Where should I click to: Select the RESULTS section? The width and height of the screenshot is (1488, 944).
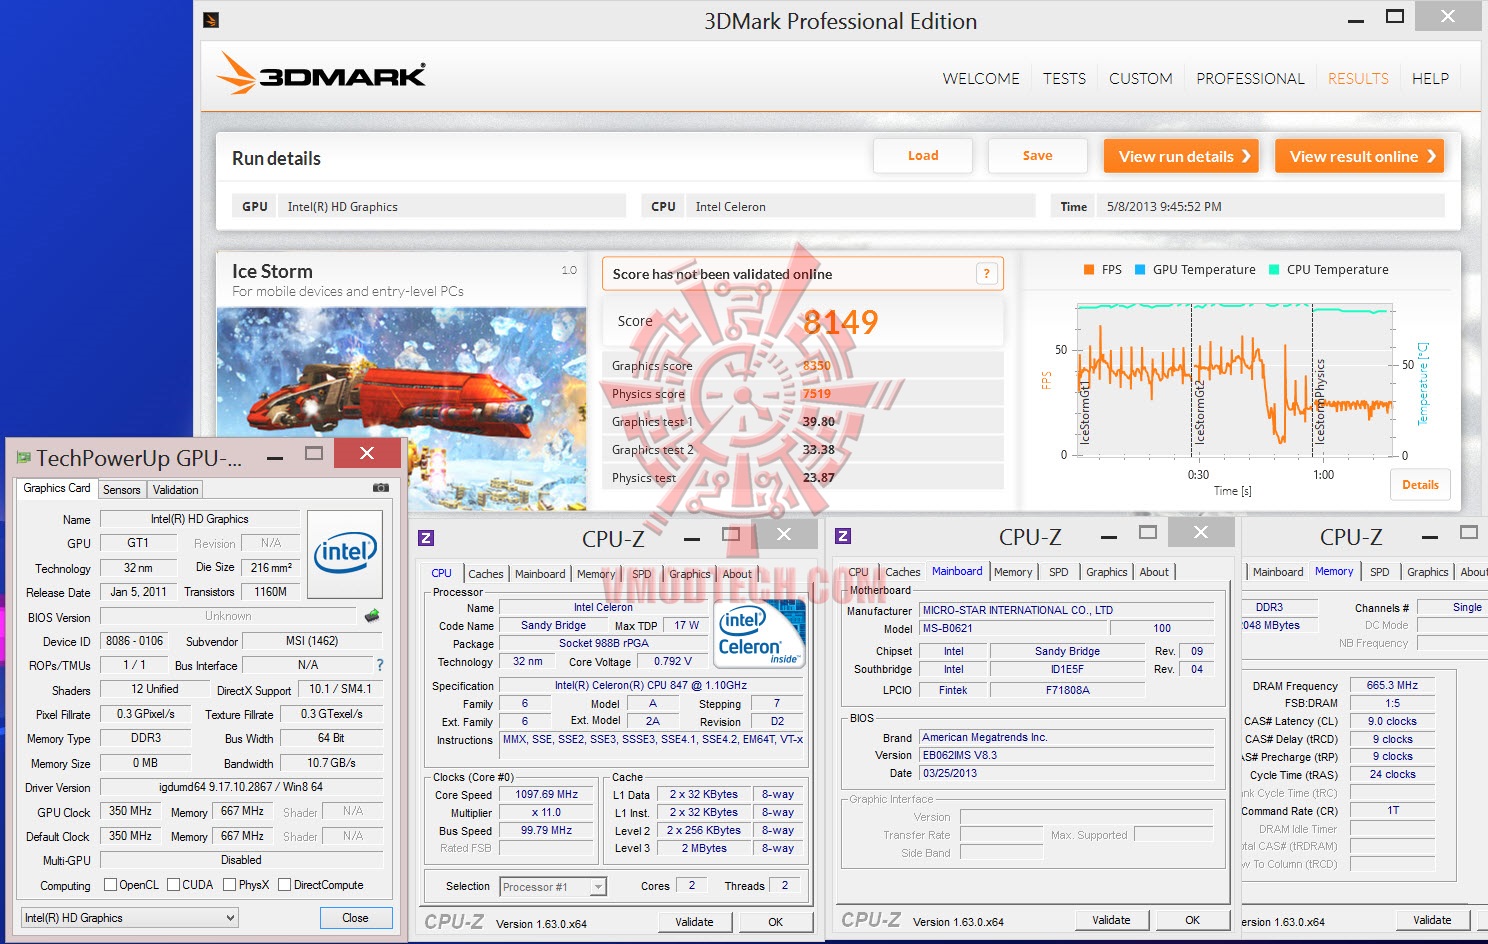coord(1358,79)
